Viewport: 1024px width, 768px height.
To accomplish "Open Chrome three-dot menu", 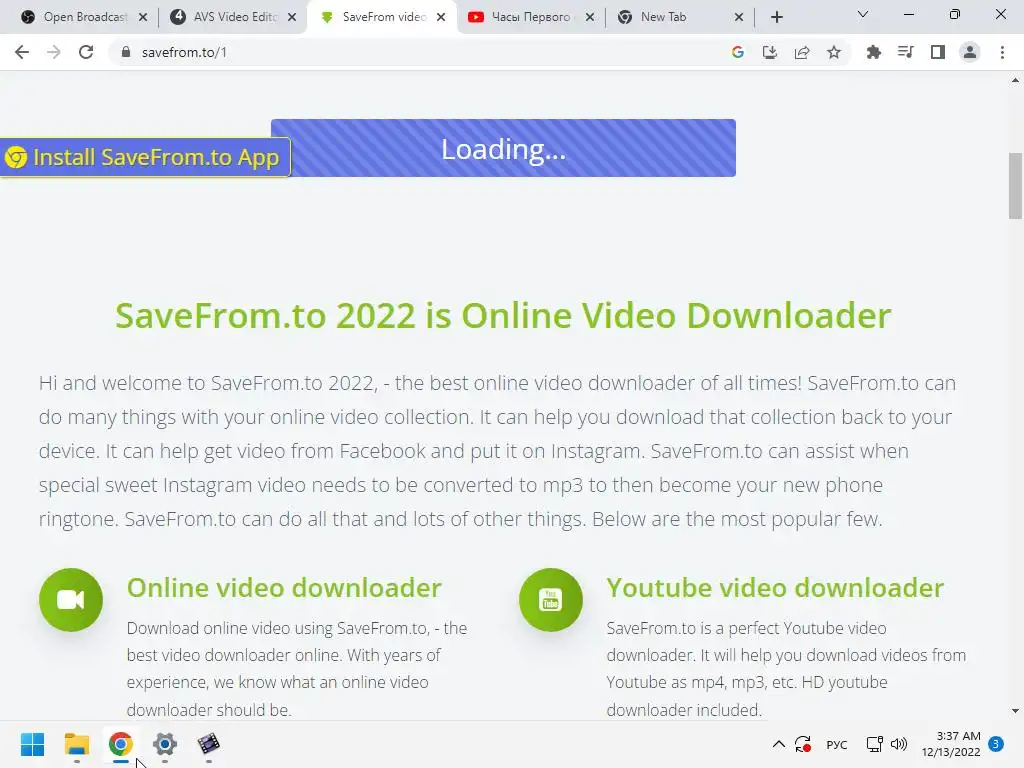I will [x=1002, y=52].
